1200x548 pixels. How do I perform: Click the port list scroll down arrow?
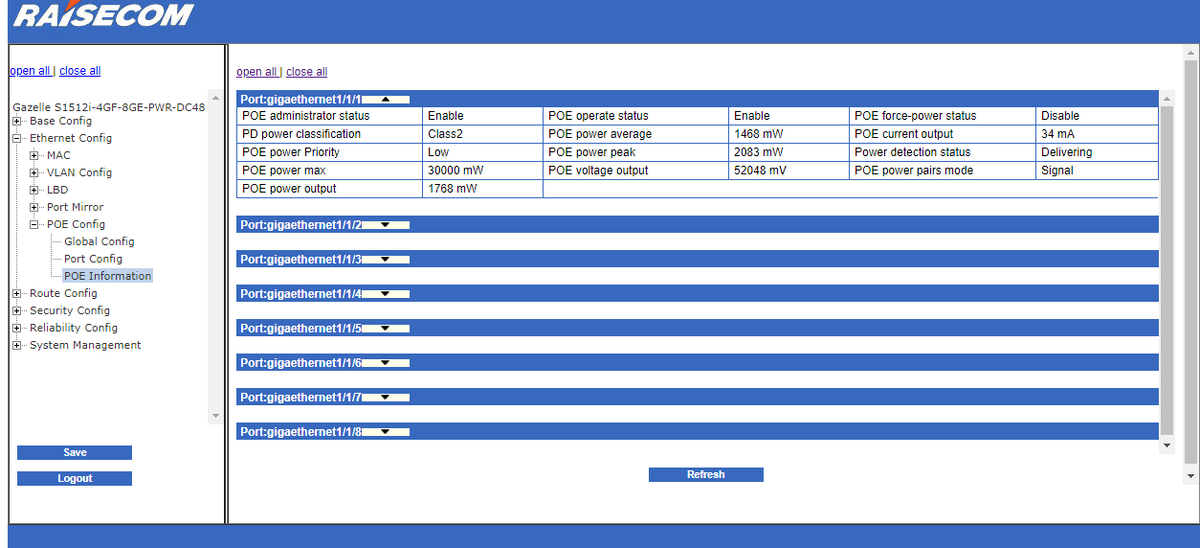coord(1166,445)
